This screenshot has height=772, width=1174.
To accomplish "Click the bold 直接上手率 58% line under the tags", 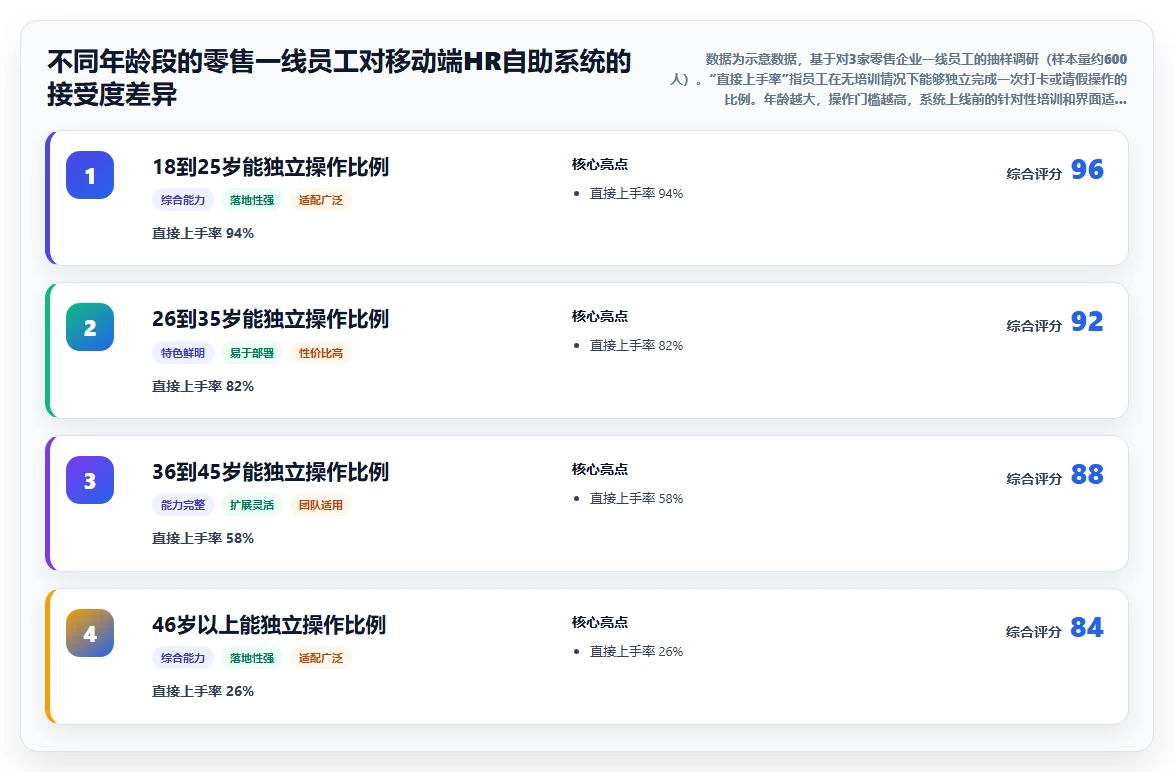I will point(203,538).
